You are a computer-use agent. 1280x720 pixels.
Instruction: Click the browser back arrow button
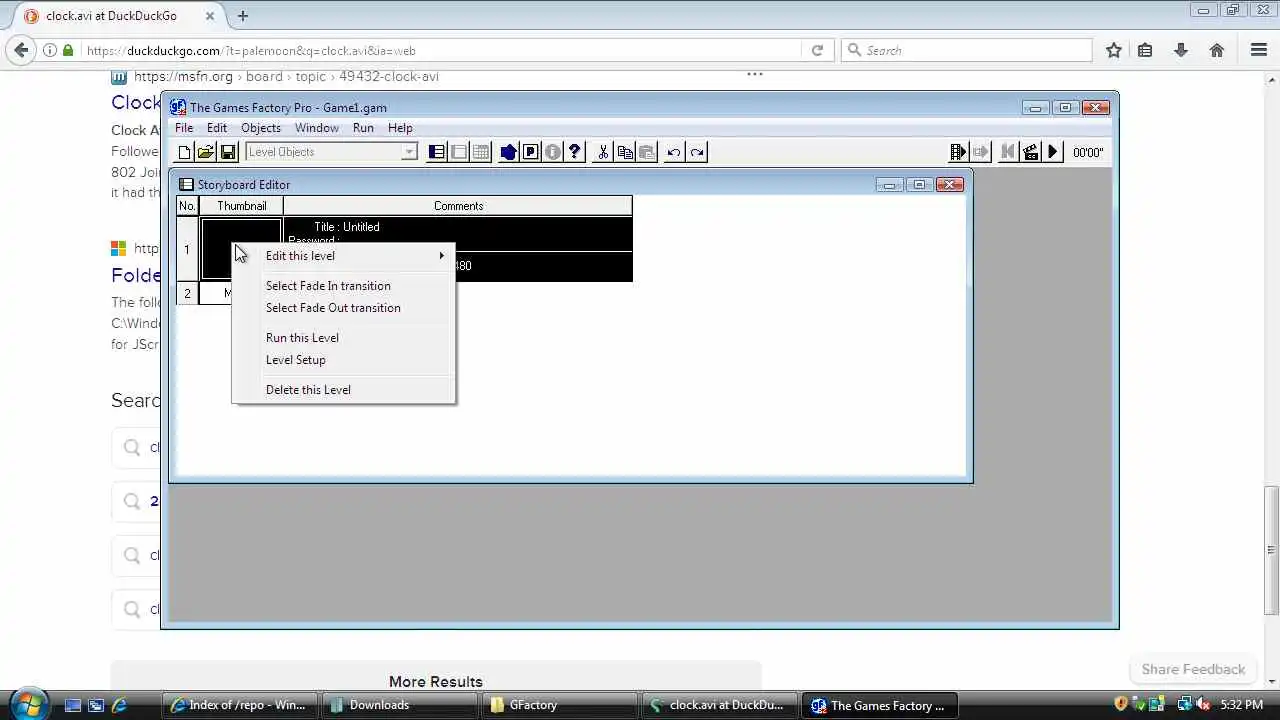(21, 50)
